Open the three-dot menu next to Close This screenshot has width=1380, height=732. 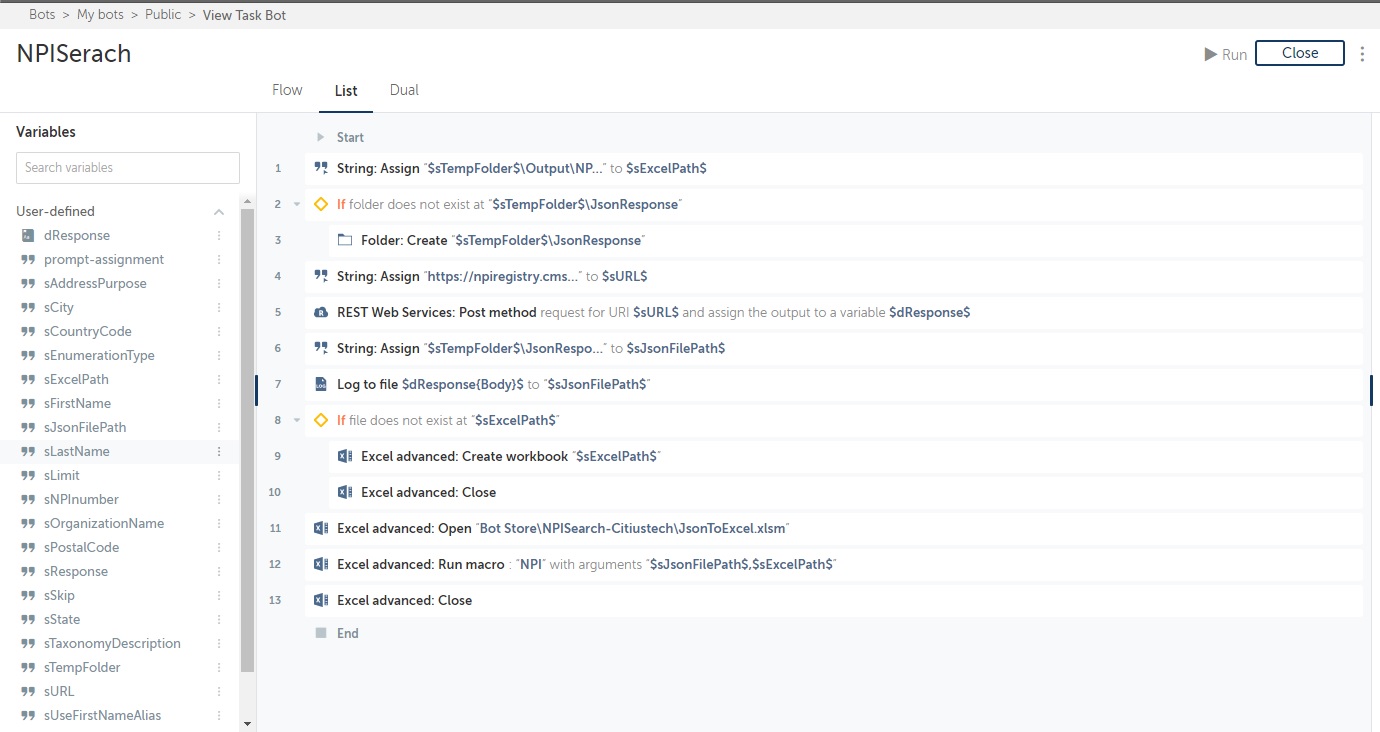1362,54
